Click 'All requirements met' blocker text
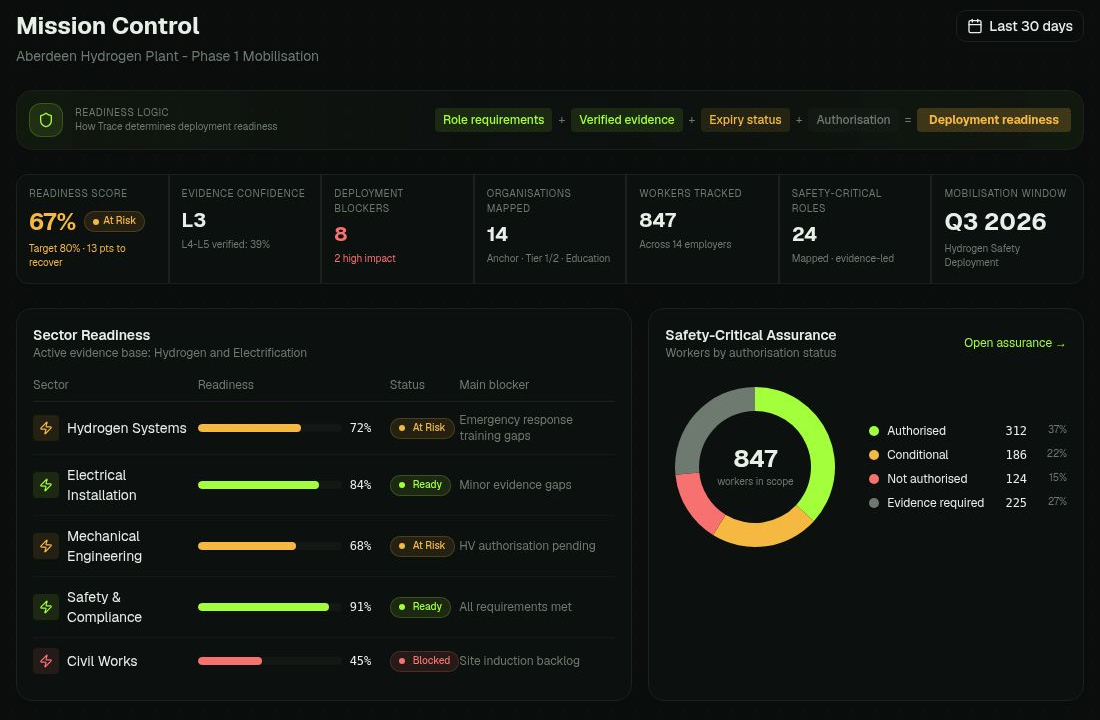This screenshot has height=720, width=1100. [515, 607]
